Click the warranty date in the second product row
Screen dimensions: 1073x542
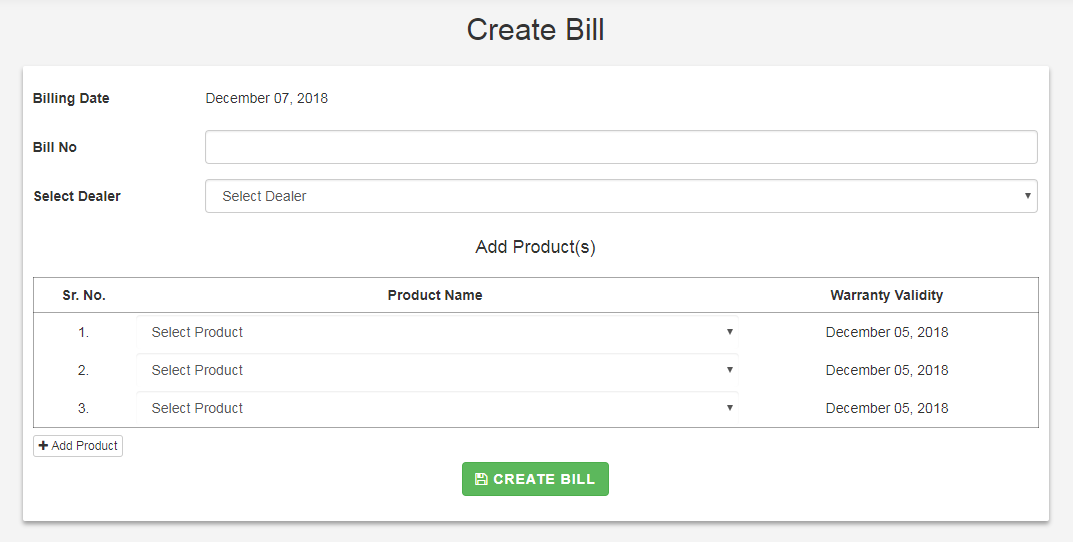coord(887,370)
